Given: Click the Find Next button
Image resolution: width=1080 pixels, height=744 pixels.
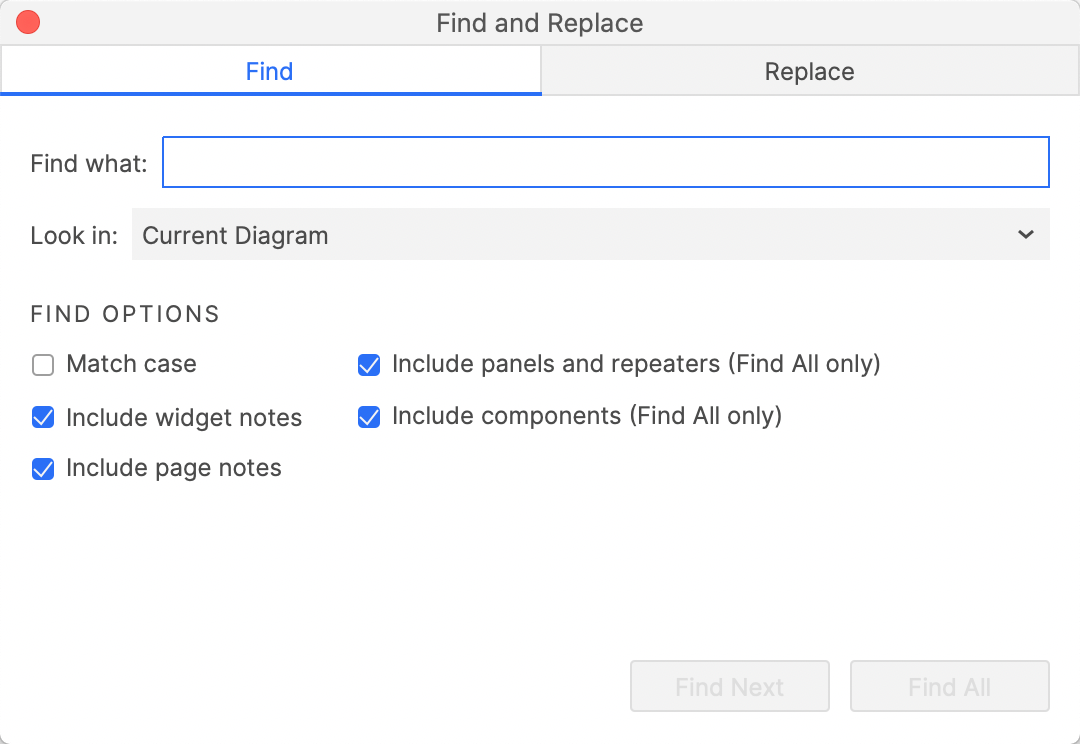Looking at the screenshot, I should click(x=729, y=686).
